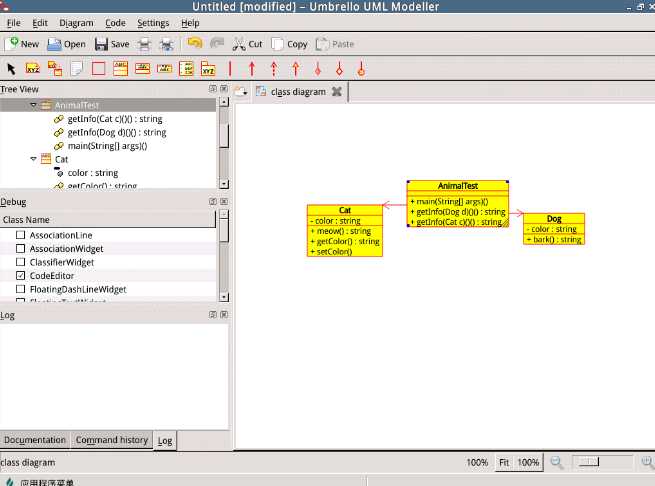Image resolution: width=655 pixels, height=486 pixels.
Task: Choose the XYZ label tool
Action: pos(33,69)
